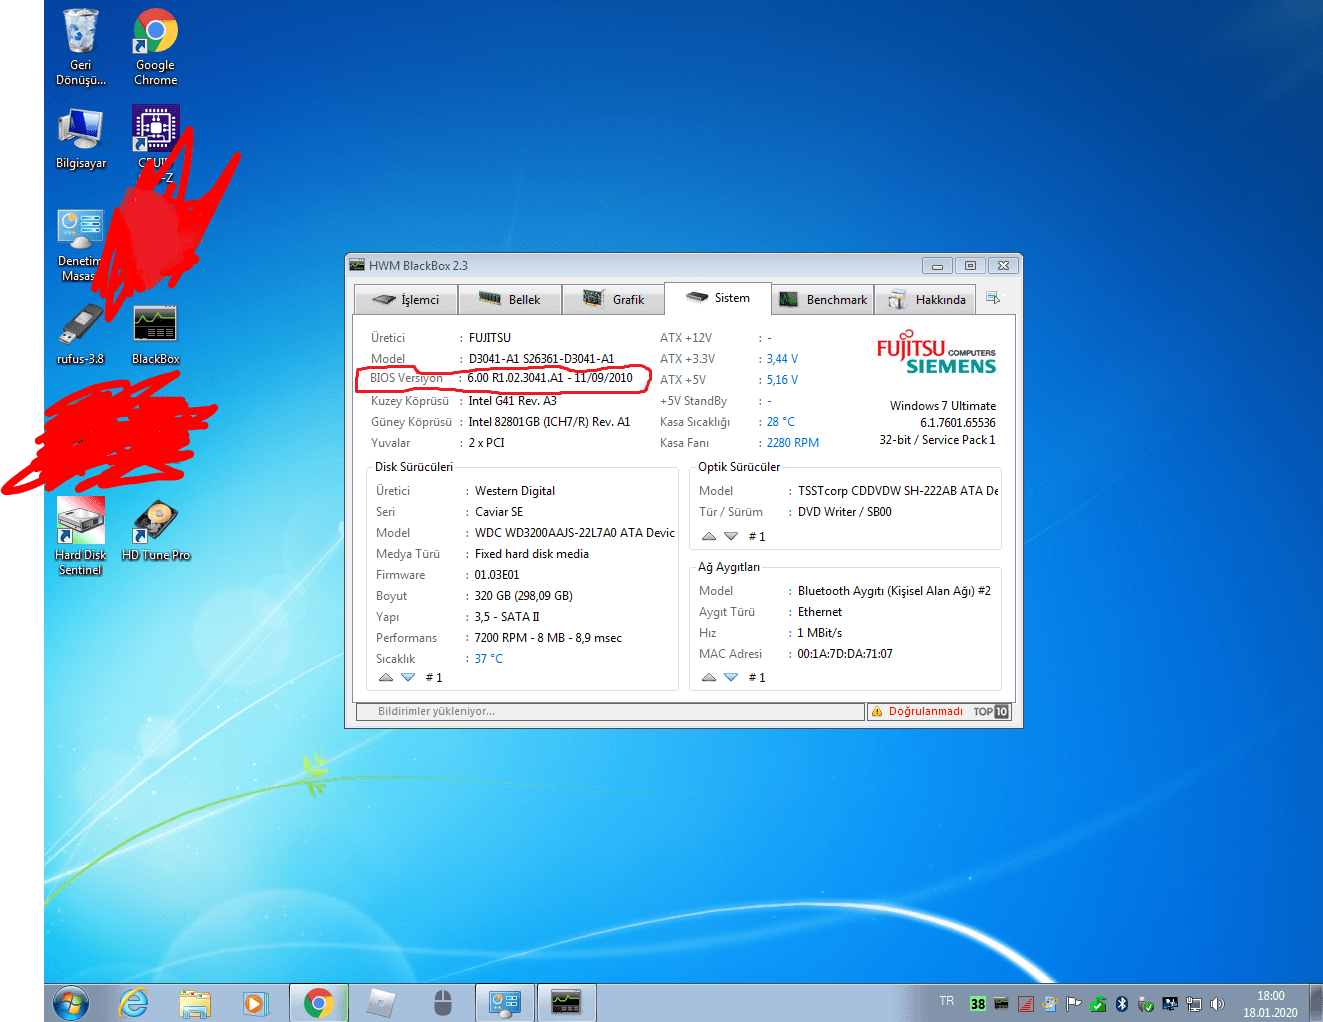This screenshot has width=1323, height=1022.
Task: Switch to the İşlemci tab
Action: point(406,300)
